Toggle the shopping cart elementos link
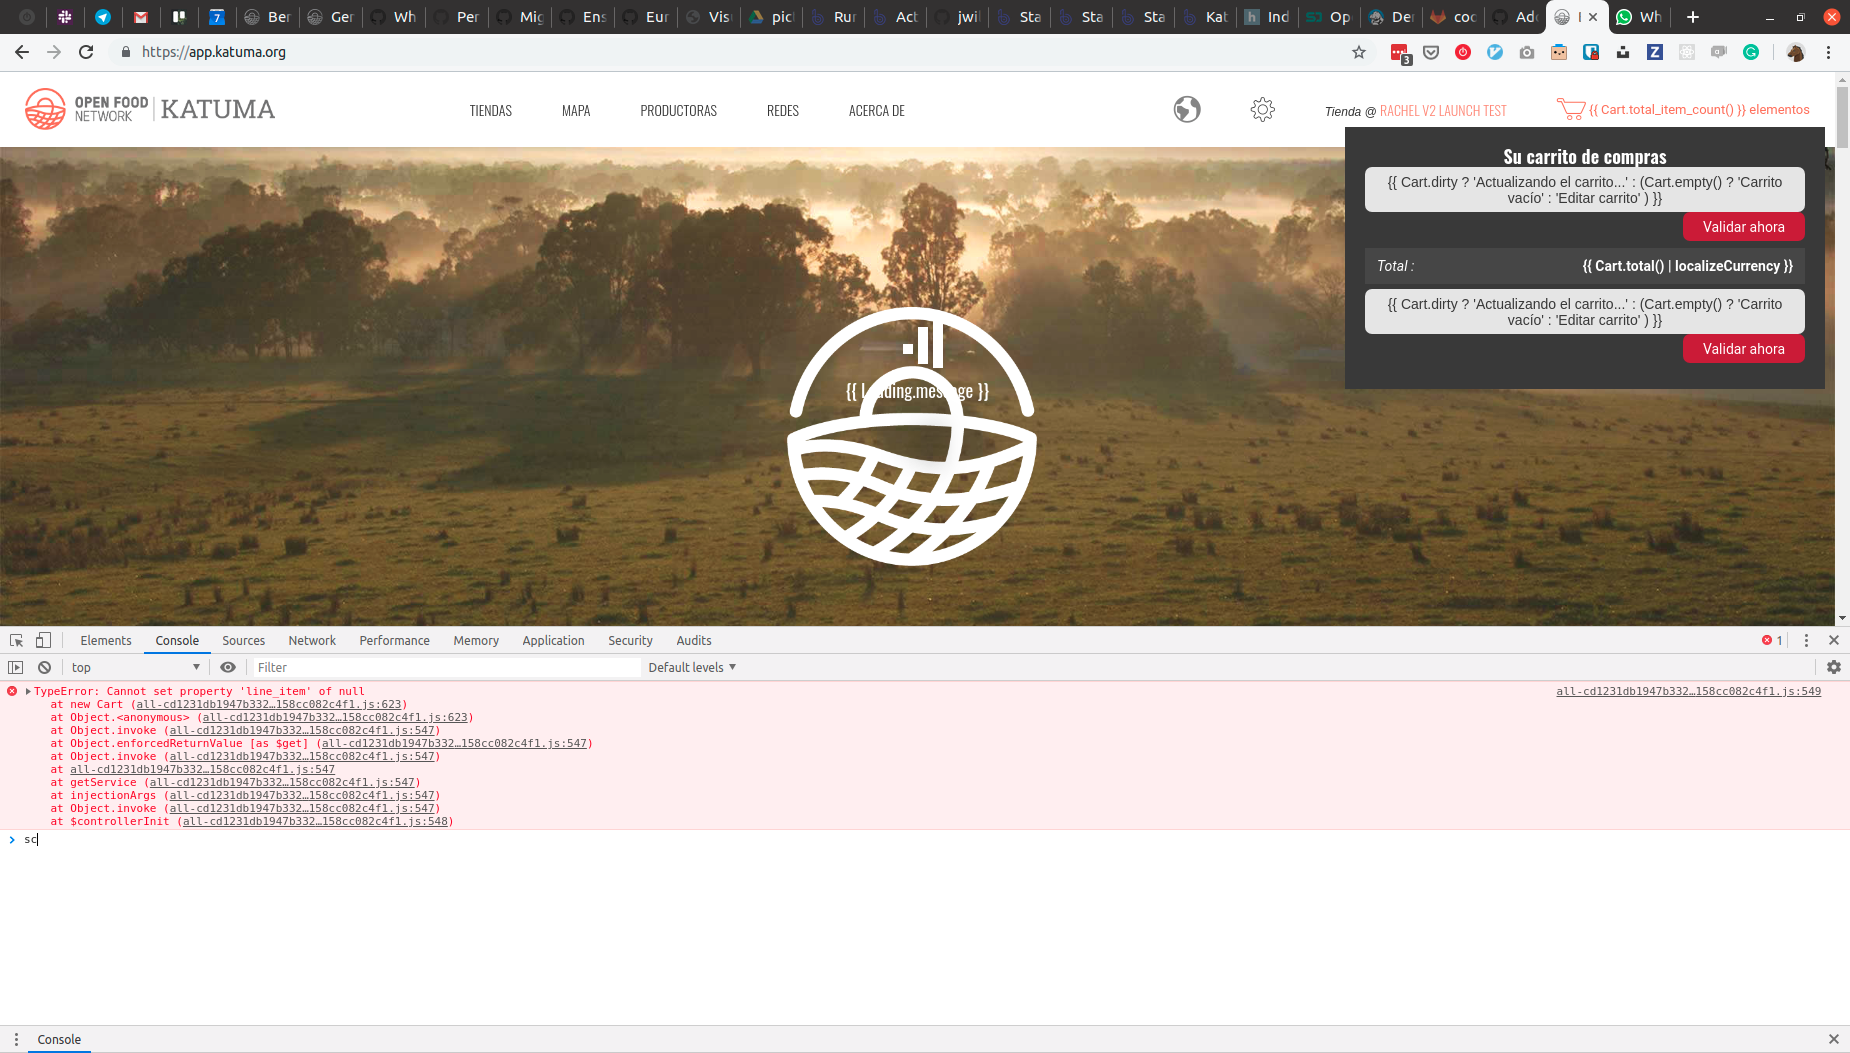This screenshot has height=1053, width=1850. (1683, 109)
